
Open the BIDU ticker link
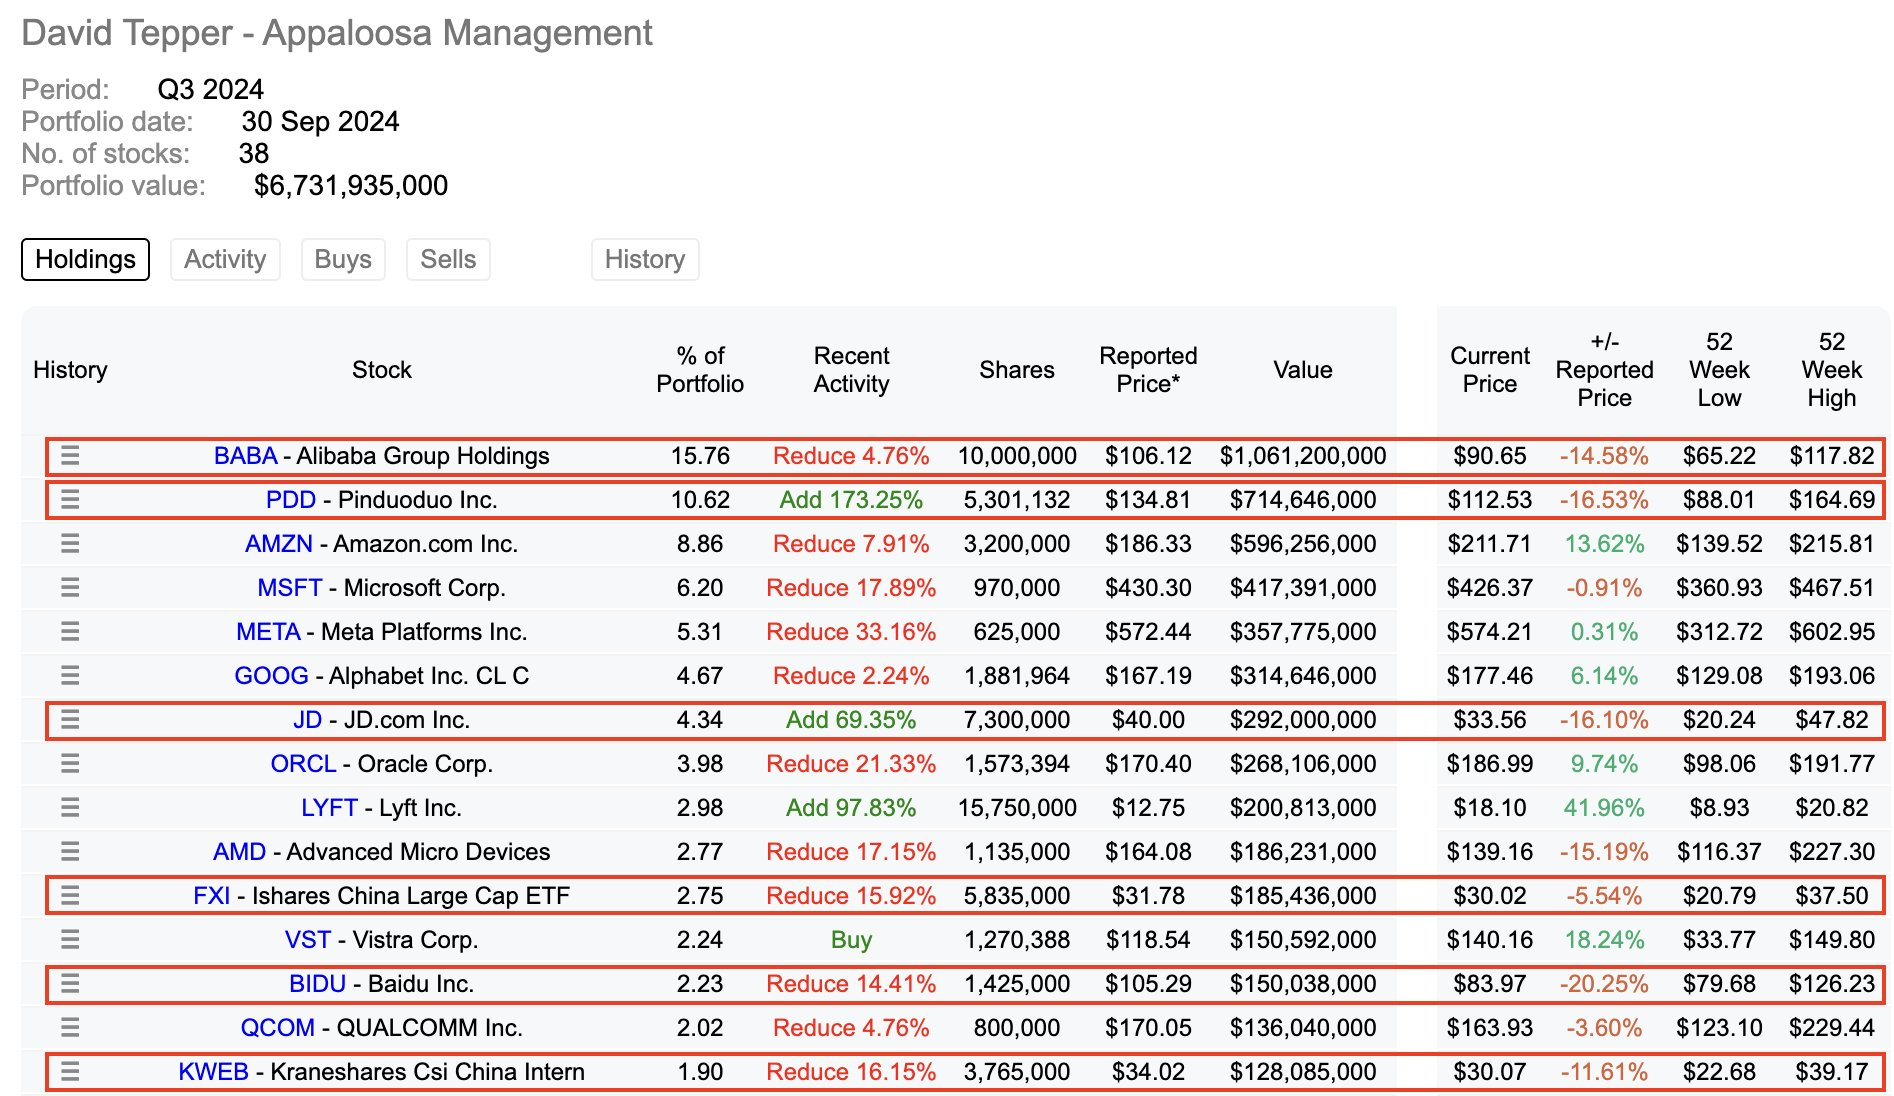tap(317, 984)
